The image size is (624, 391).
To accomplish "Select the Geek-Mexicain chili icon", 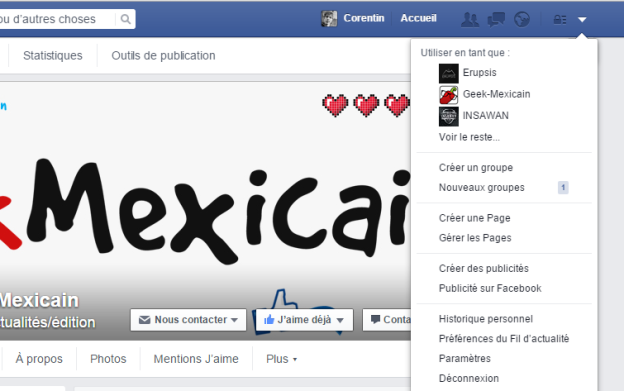I will pos(448,95).
